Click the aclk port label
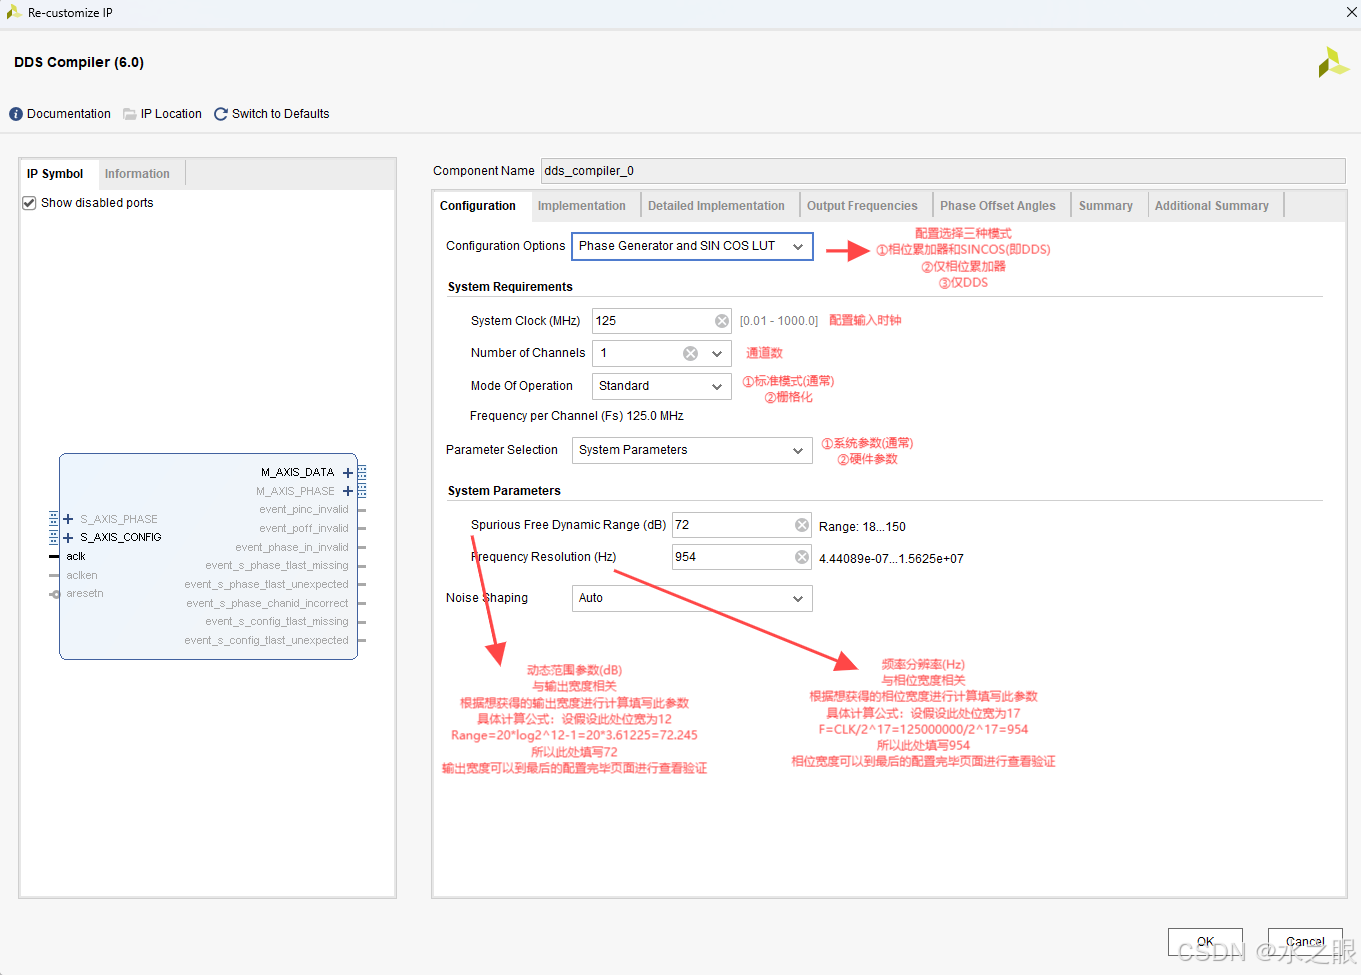1361x975 pixels. pyautogui.click(x=76, y=556)
